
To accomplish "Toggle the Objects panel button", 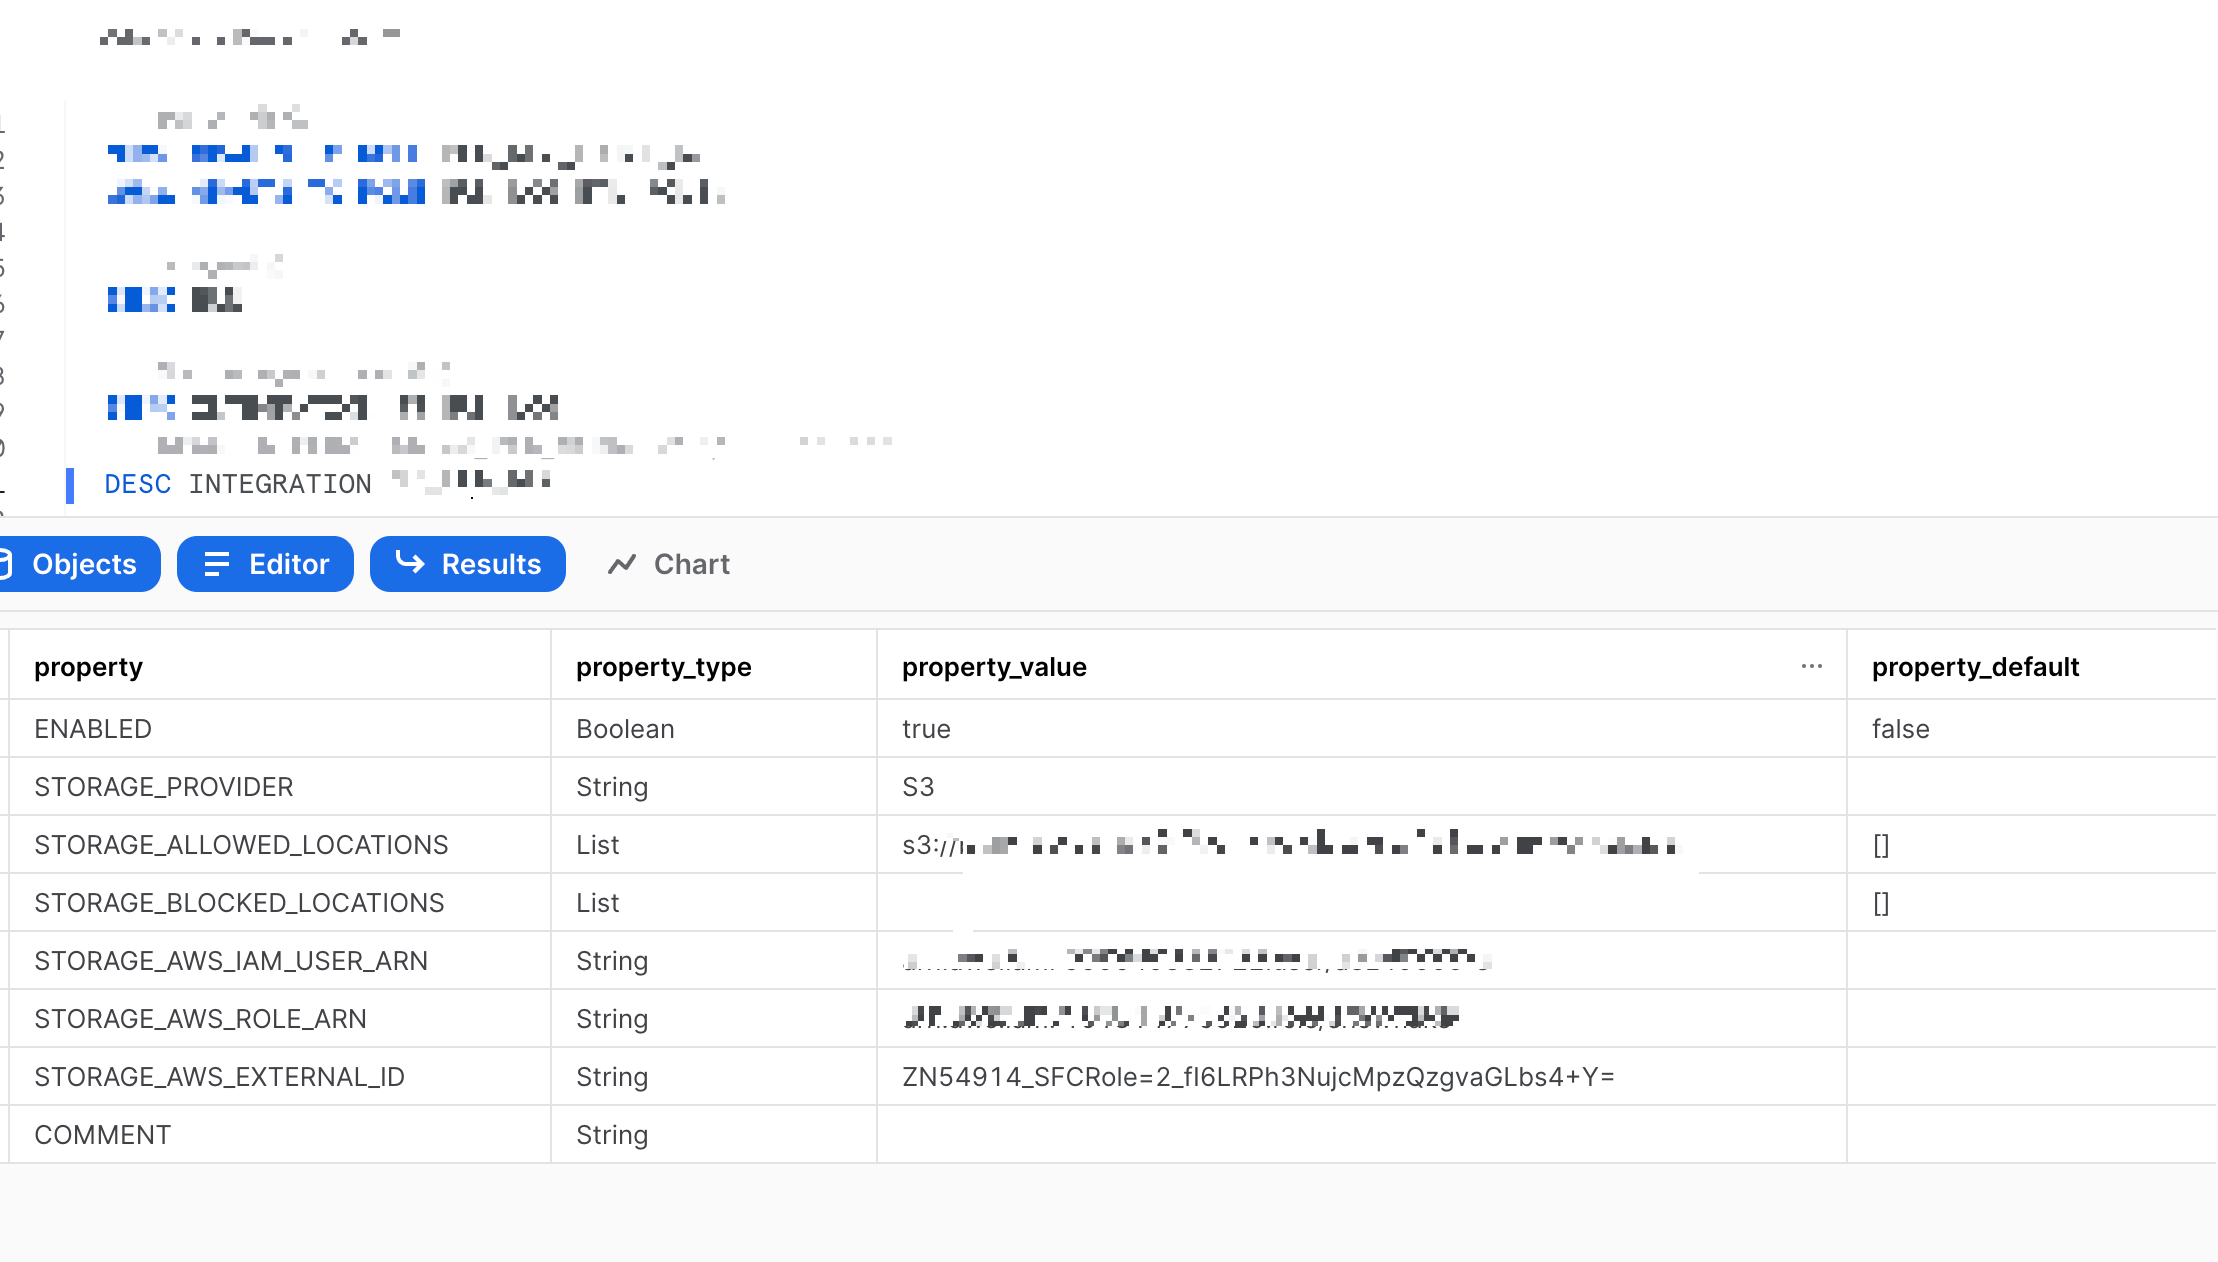I will pyautogui.click(x=84, y=564).
